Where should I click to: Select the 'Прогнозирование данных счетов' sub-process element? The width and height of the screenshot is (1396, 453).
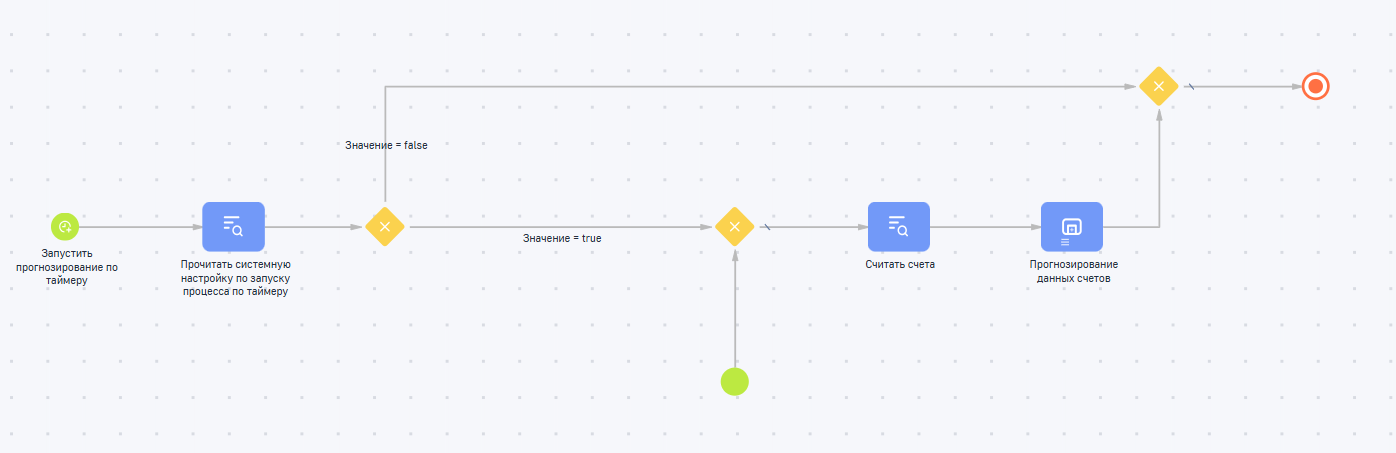[1071, 227]
